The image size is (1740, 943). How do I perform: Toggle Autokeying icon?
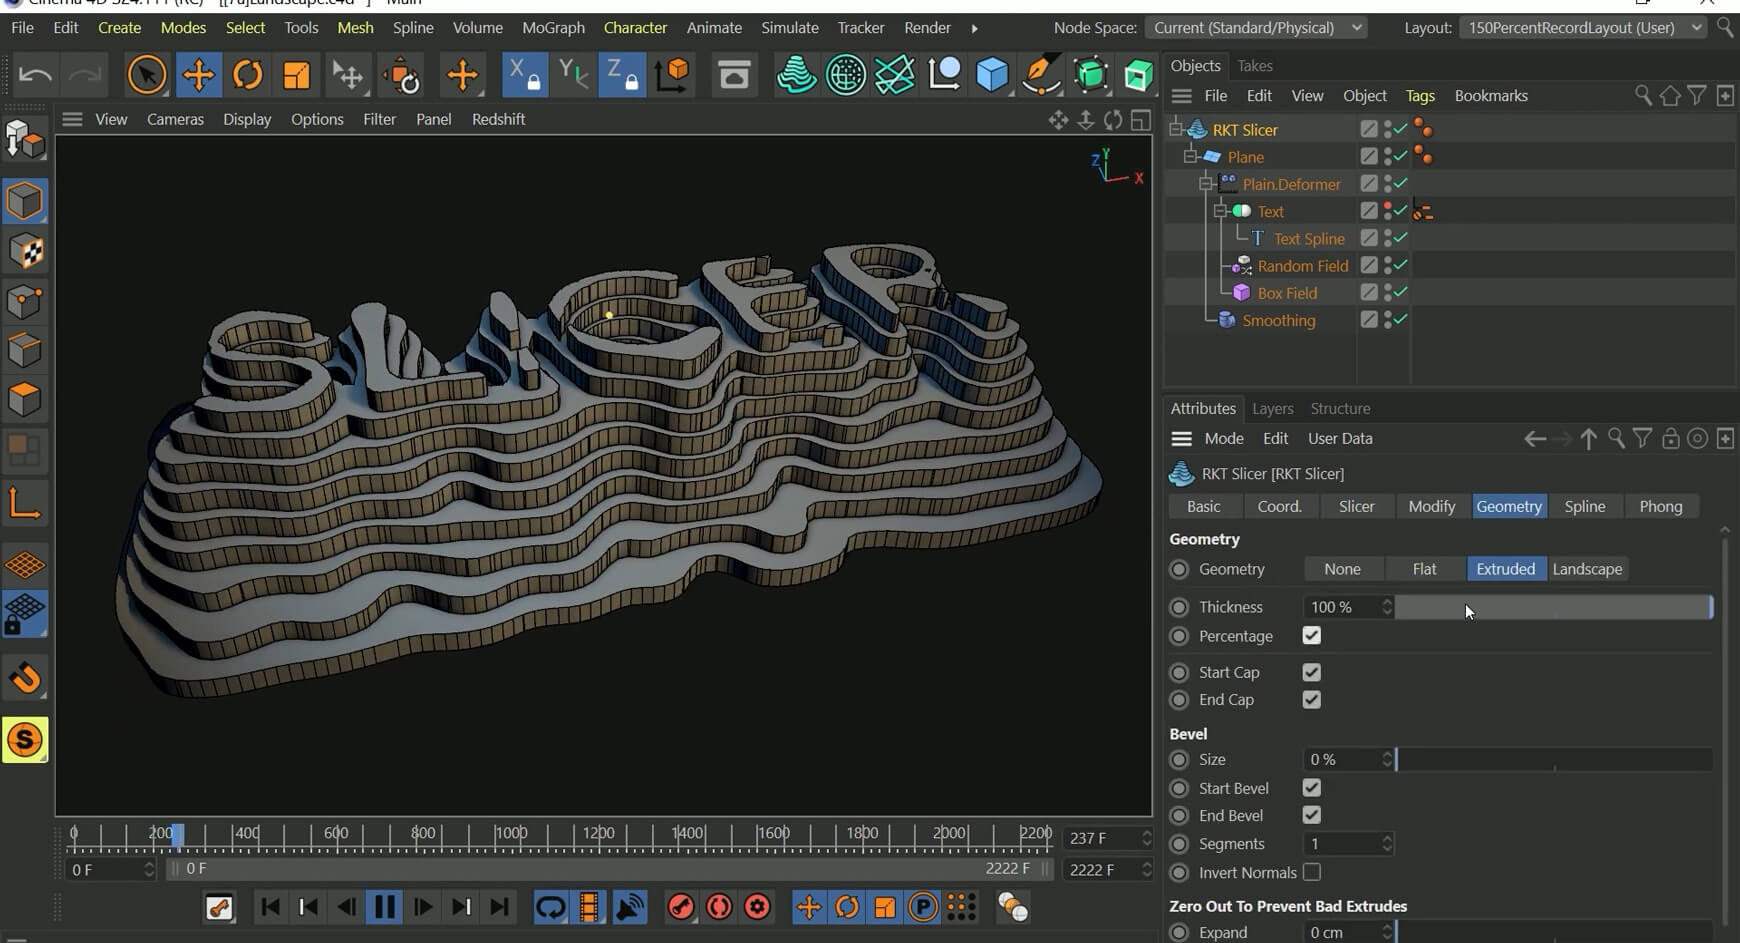[719, 907]
